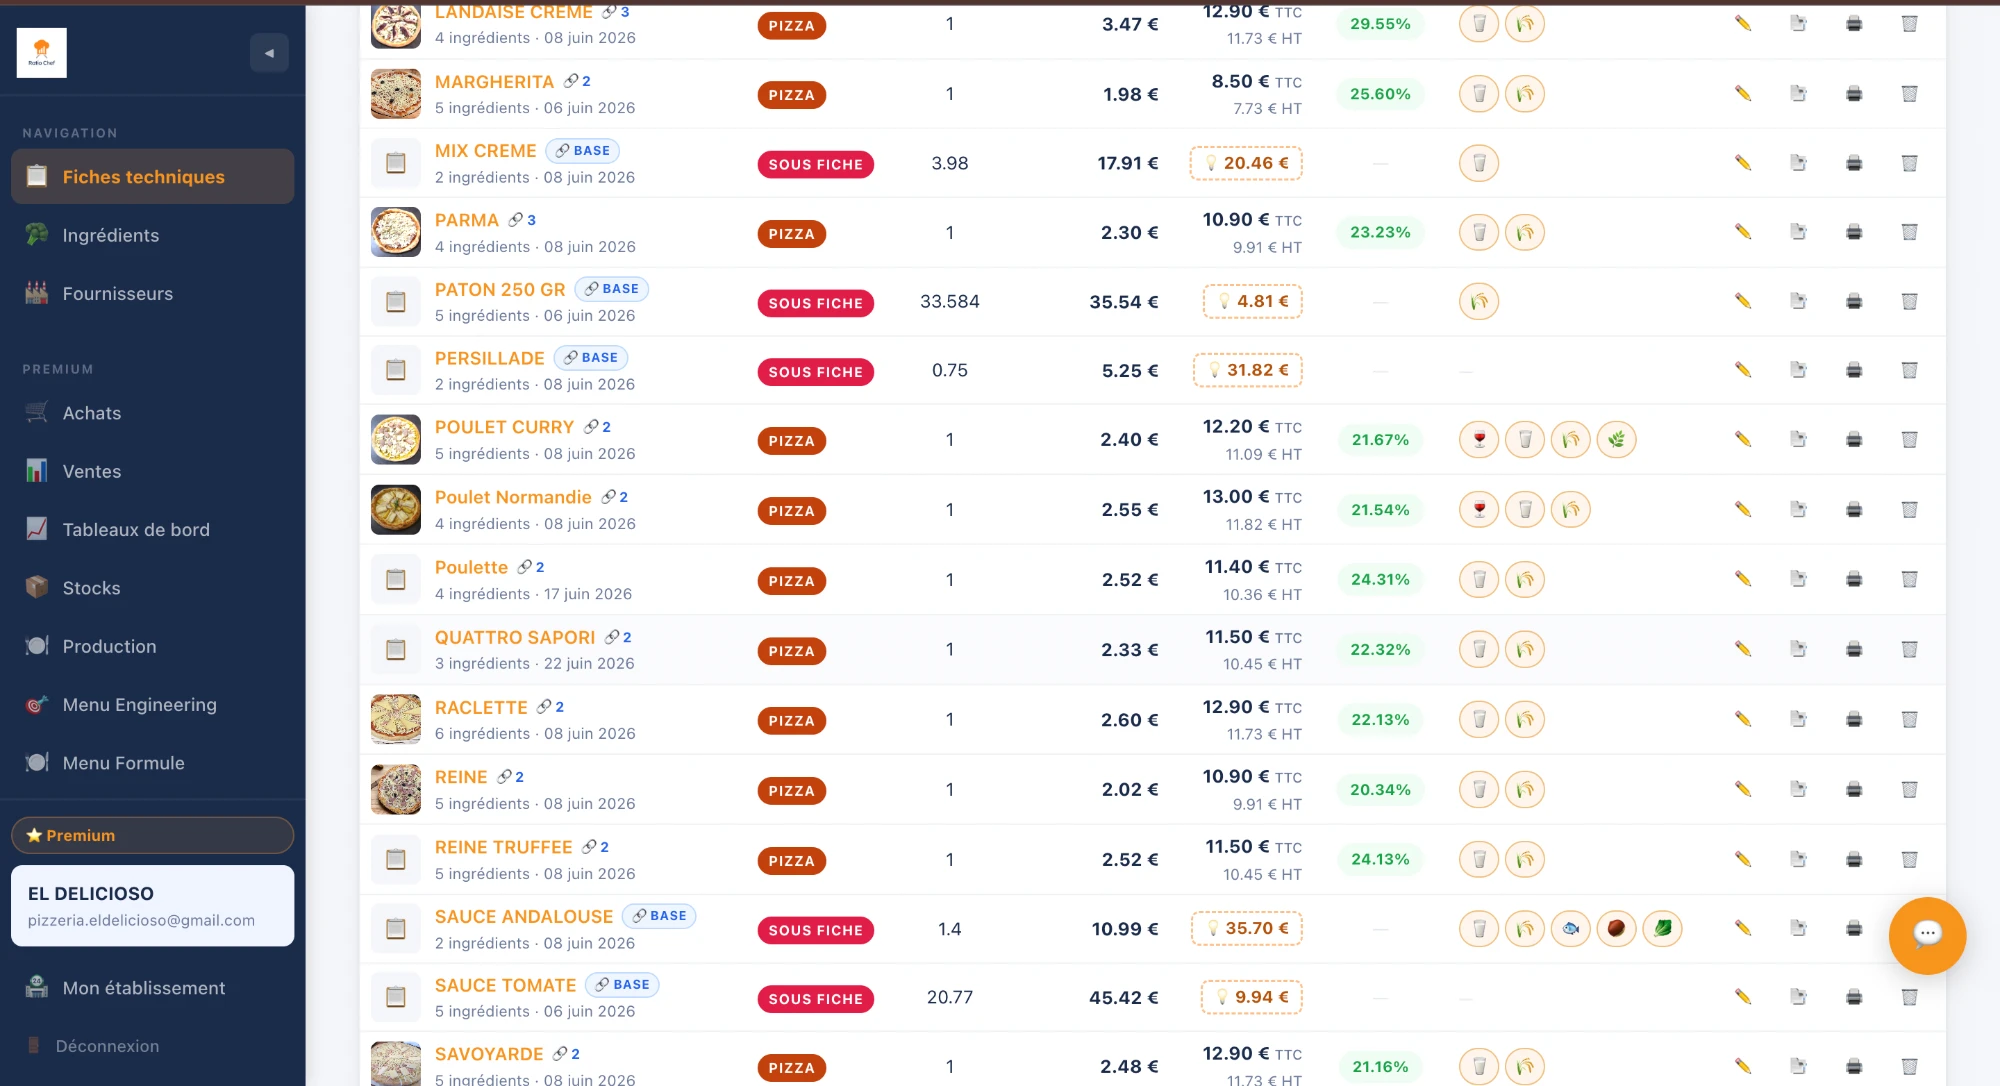The height and width of the screenshot is (1086, 2000).
Task: Print the SAUCE TOMATE sheet
Action: tap(1854, 997)
